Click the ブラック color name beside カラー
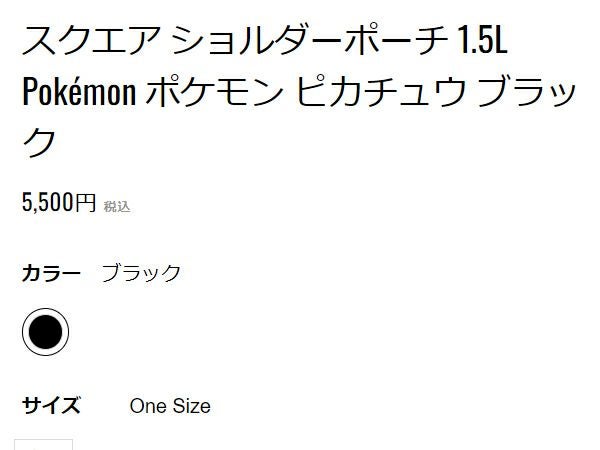Viewport: 600px width, 450px height. click(x=141, y=273)
